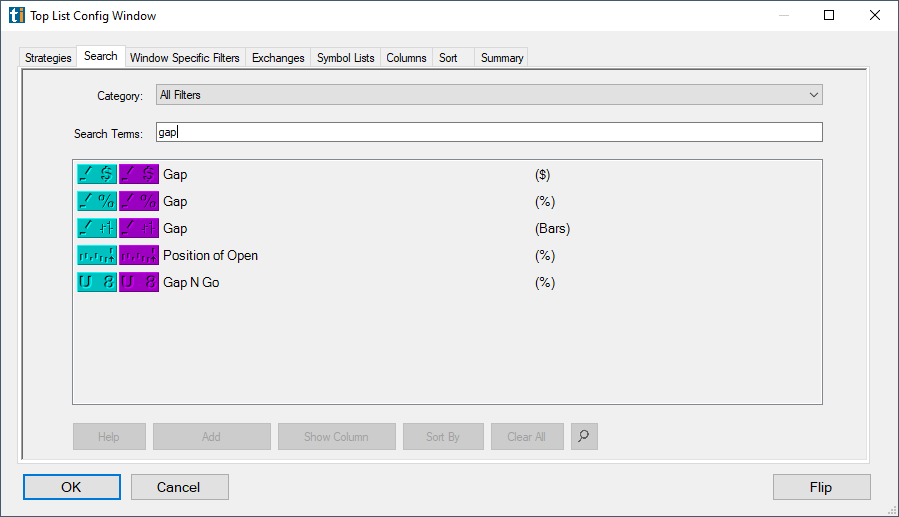Open the Symbol Lists tab
The width and height of the screenshot is (899, 517).
(346, 58)
